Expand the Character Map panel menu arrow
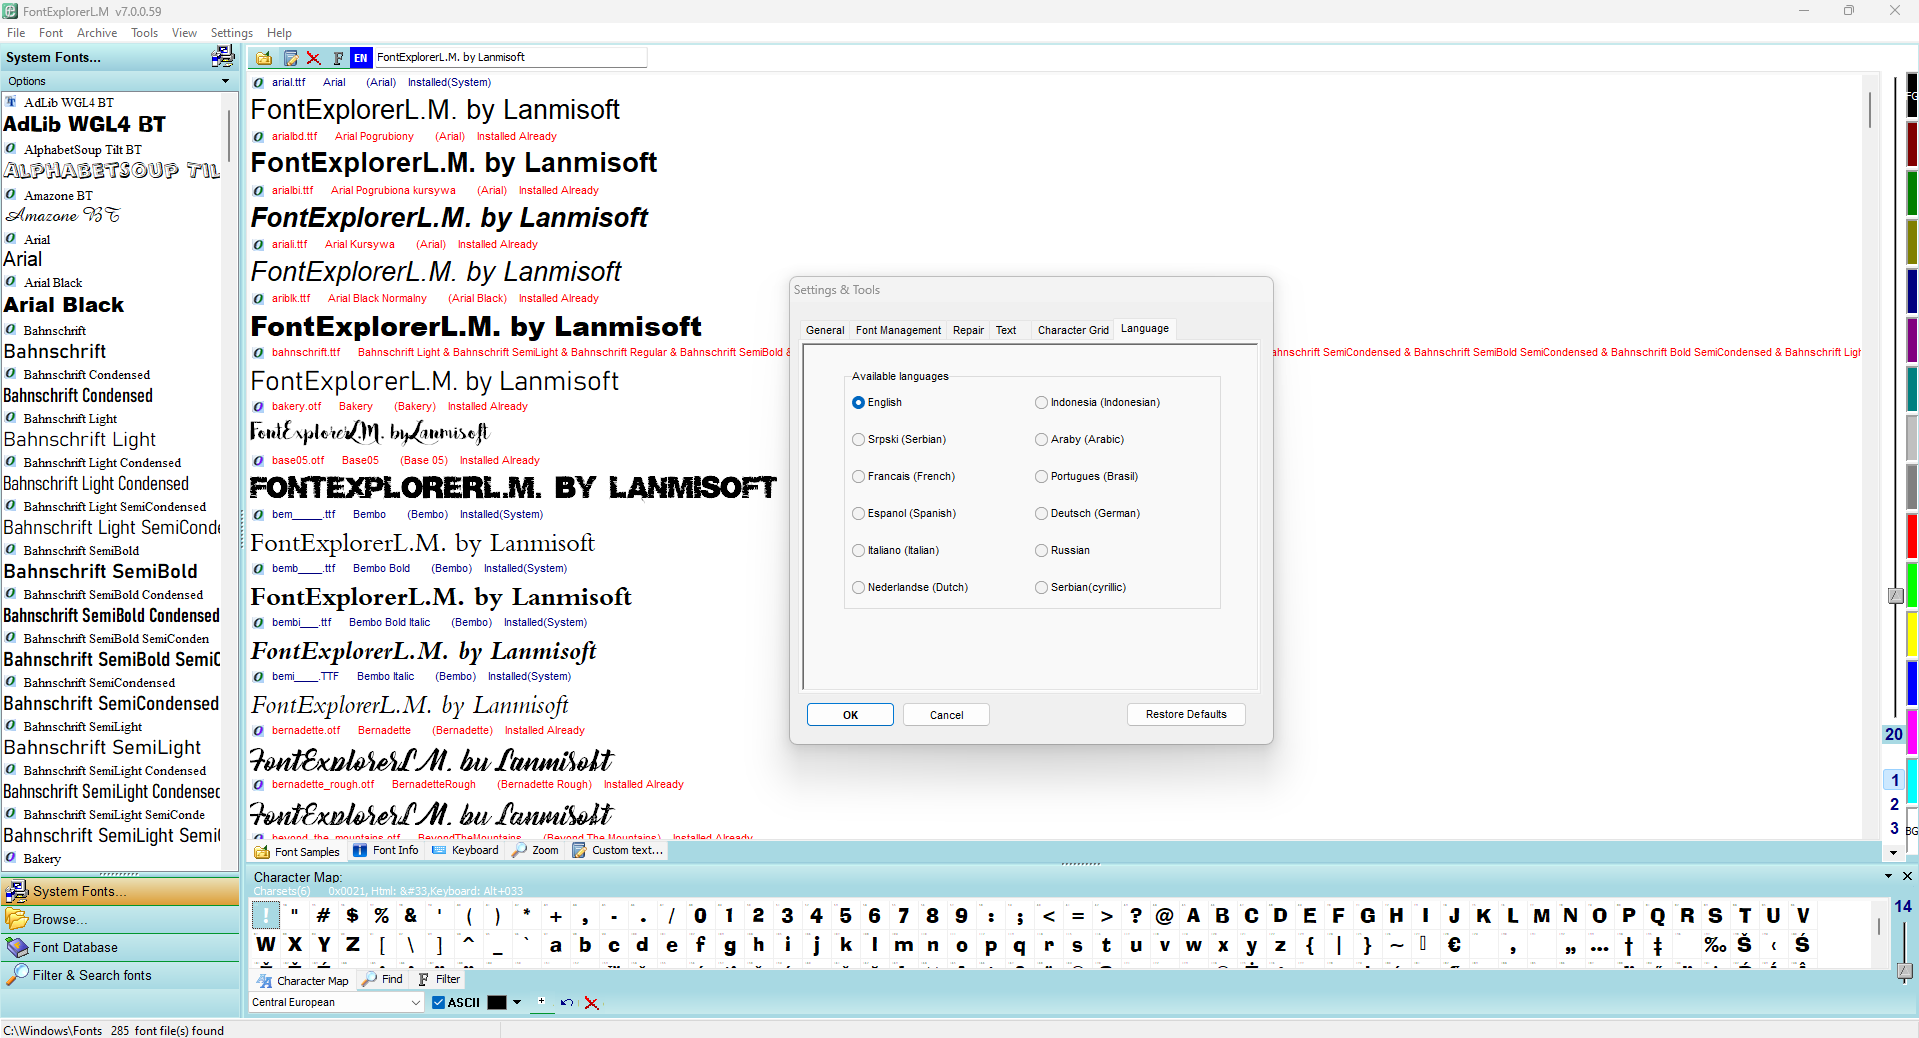 1888,876
